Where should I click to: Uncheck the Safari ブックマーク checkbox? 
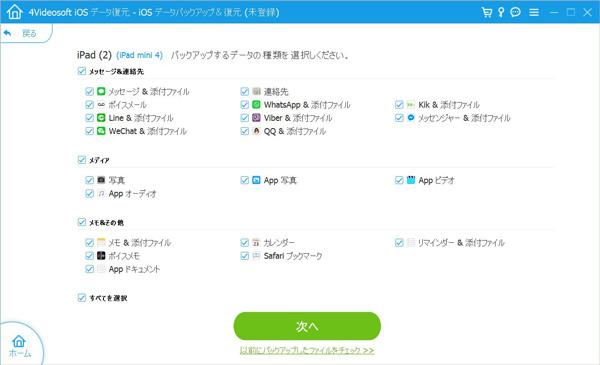click(245, 256)
